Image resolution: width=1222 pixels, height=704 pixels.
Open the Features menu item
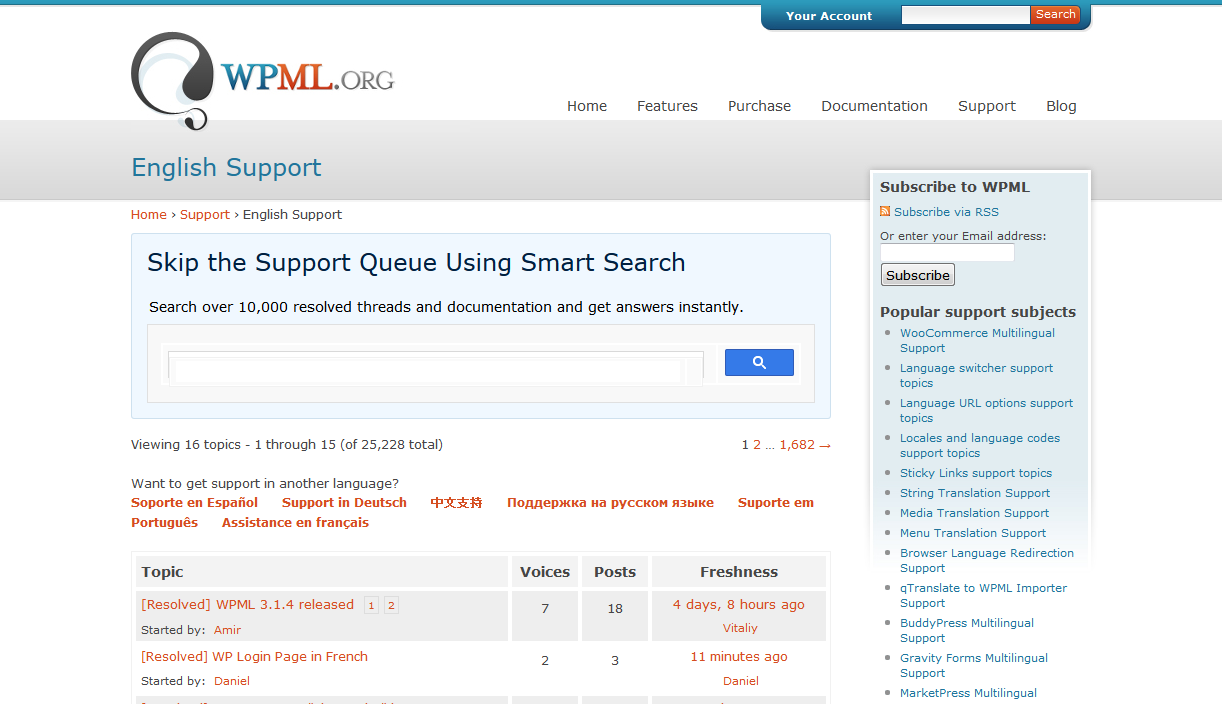[667, 106]
